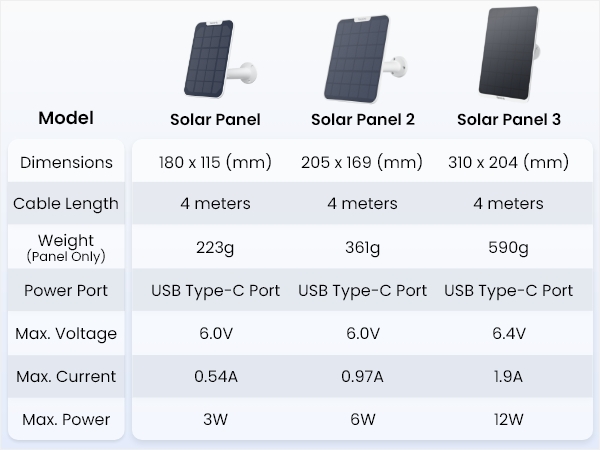Click the Cable Length row label

coord(66,204)
